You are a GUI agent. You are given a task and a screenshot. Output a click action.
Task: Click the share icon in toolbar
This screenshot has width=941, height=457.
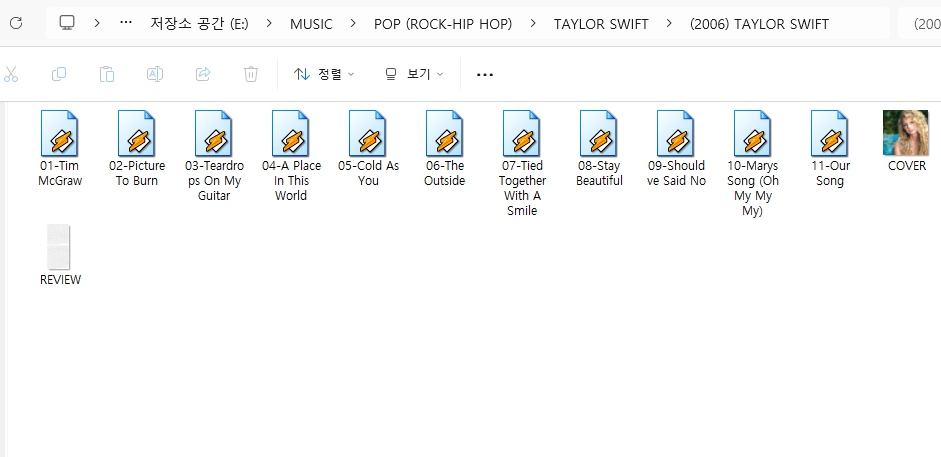pyautogui.click(x=203, y=74)
